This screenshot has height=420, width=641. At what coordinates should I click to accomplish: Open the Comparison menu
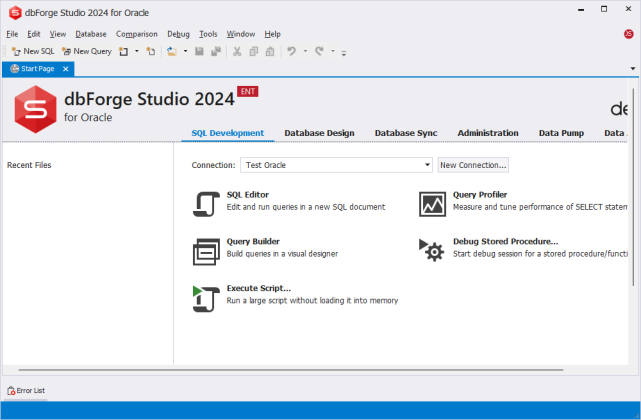[x=136, y=34]
